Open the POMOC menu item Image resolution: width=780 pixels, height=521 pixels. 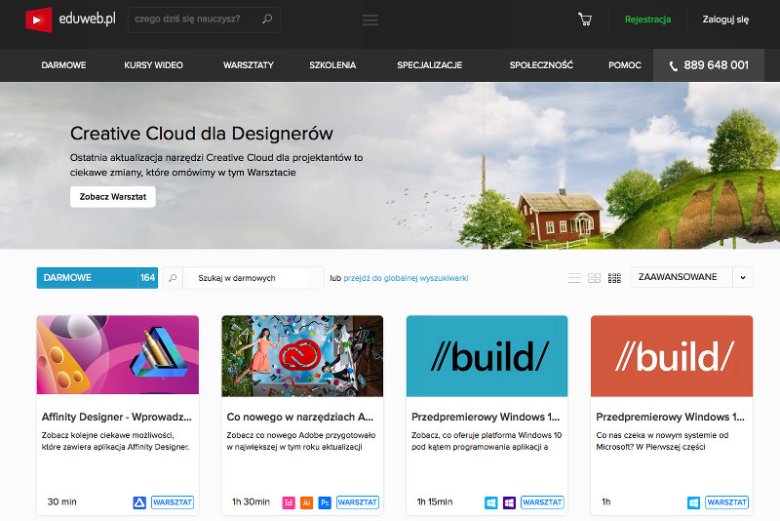(624, 65)
